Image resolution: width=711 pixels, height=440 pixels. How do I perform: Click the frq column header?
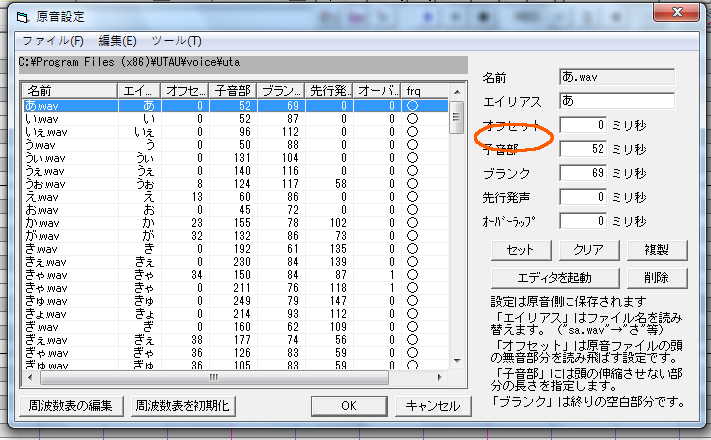(425, 91)
